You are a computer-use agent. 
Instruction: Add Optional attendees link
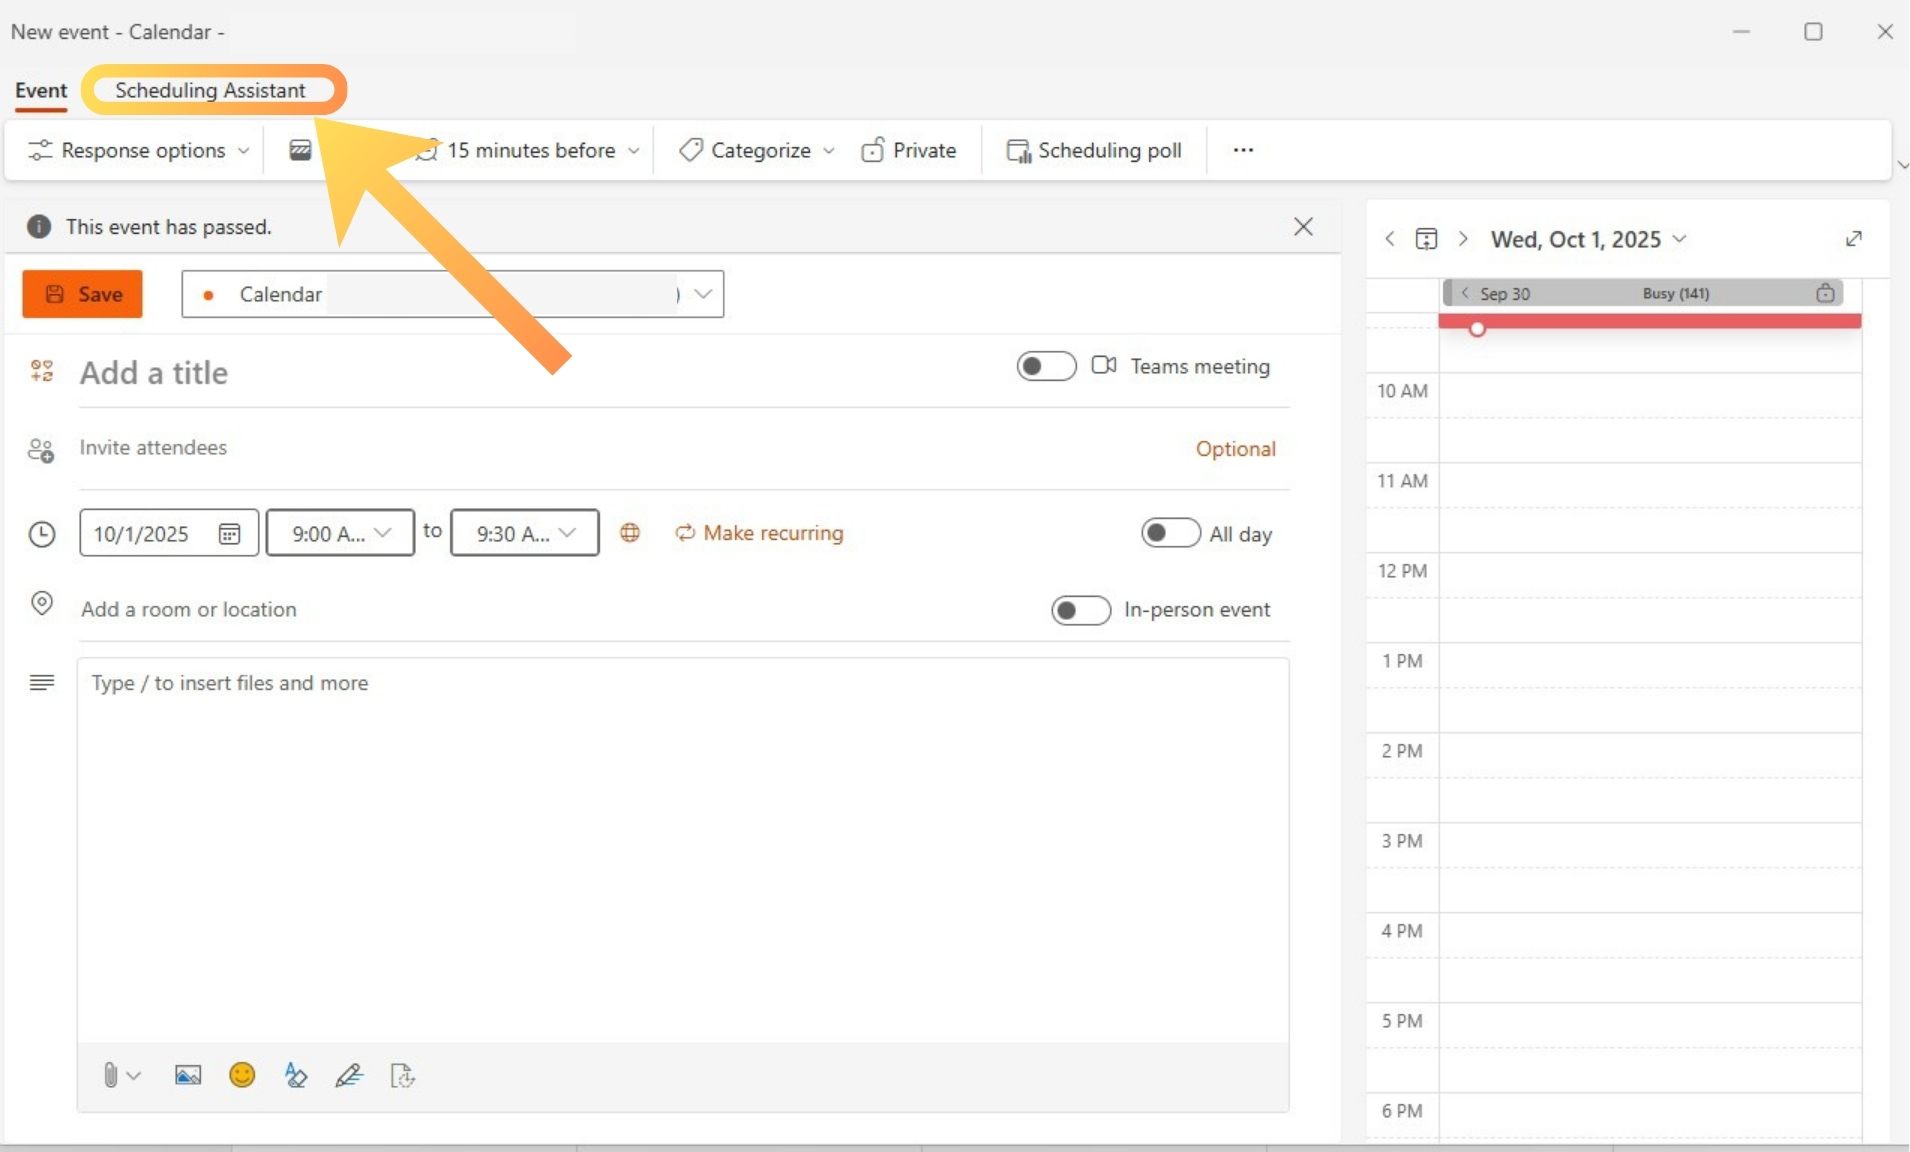tap(1236, 449)
